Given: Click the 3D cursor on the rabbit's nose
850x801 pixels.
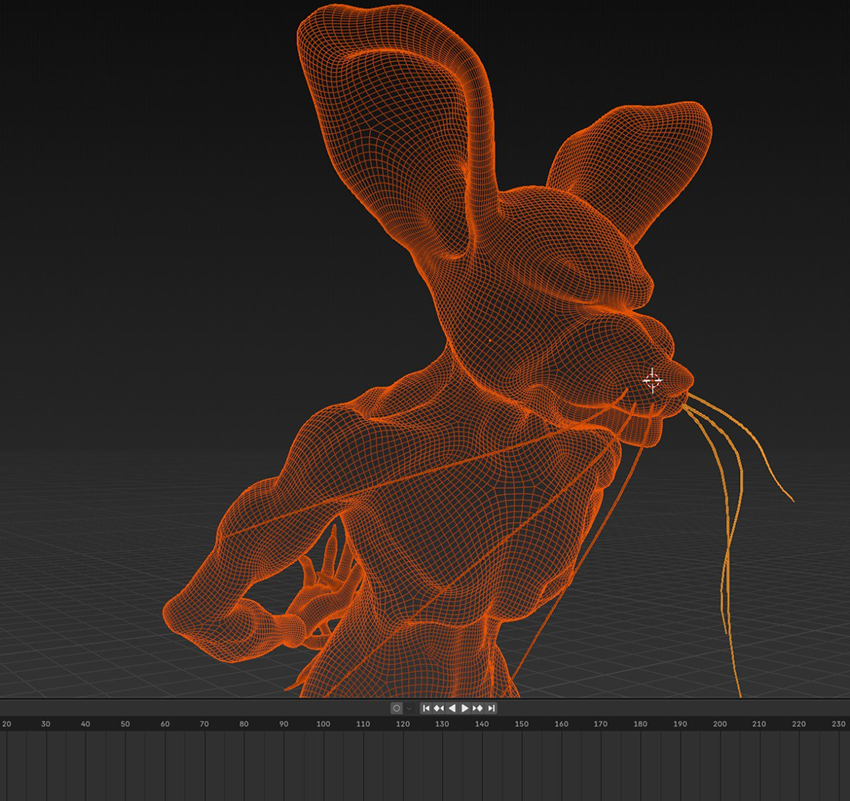Looking at the screenshot, I should [652, 380].
